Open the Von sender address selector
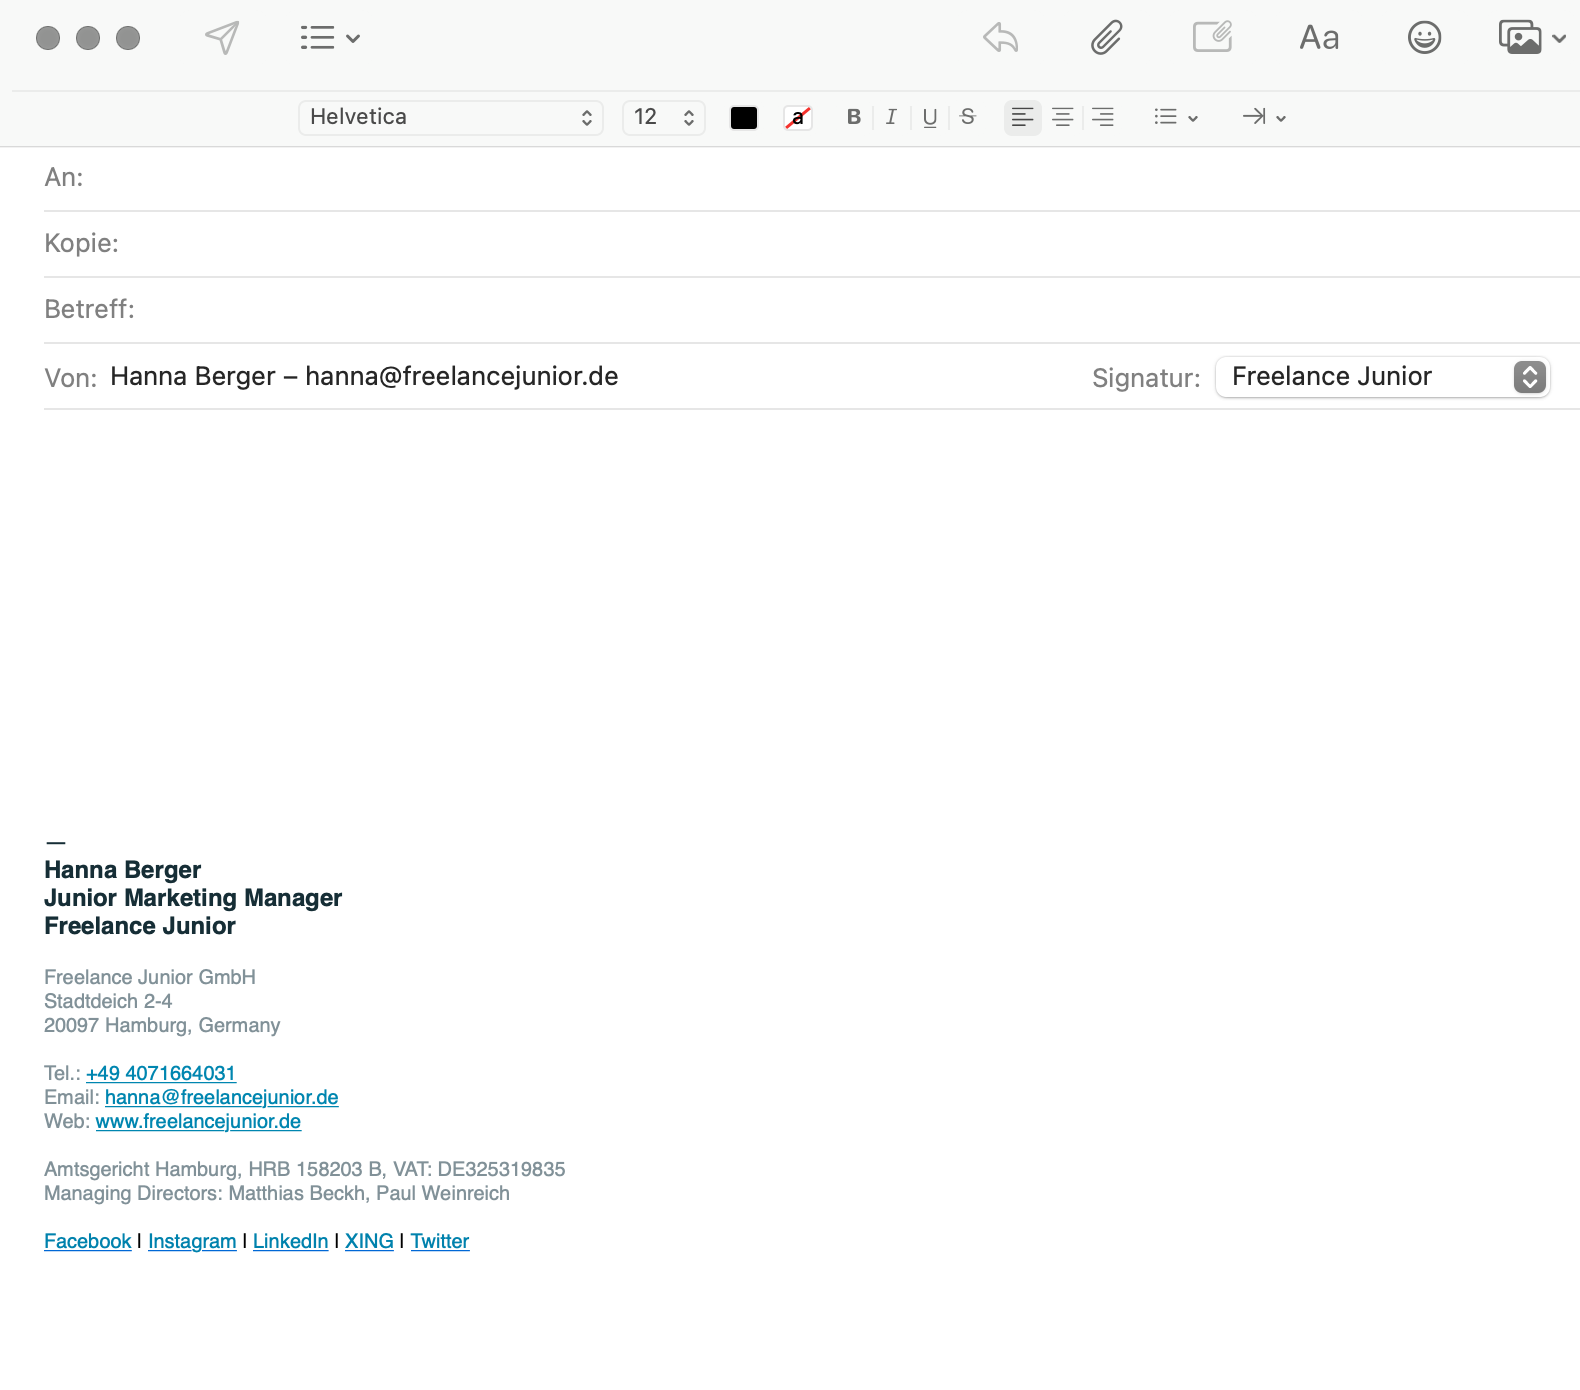The width and height of the screenshot is (1580, 1390). pyautogui.click(x=364, y=377)
